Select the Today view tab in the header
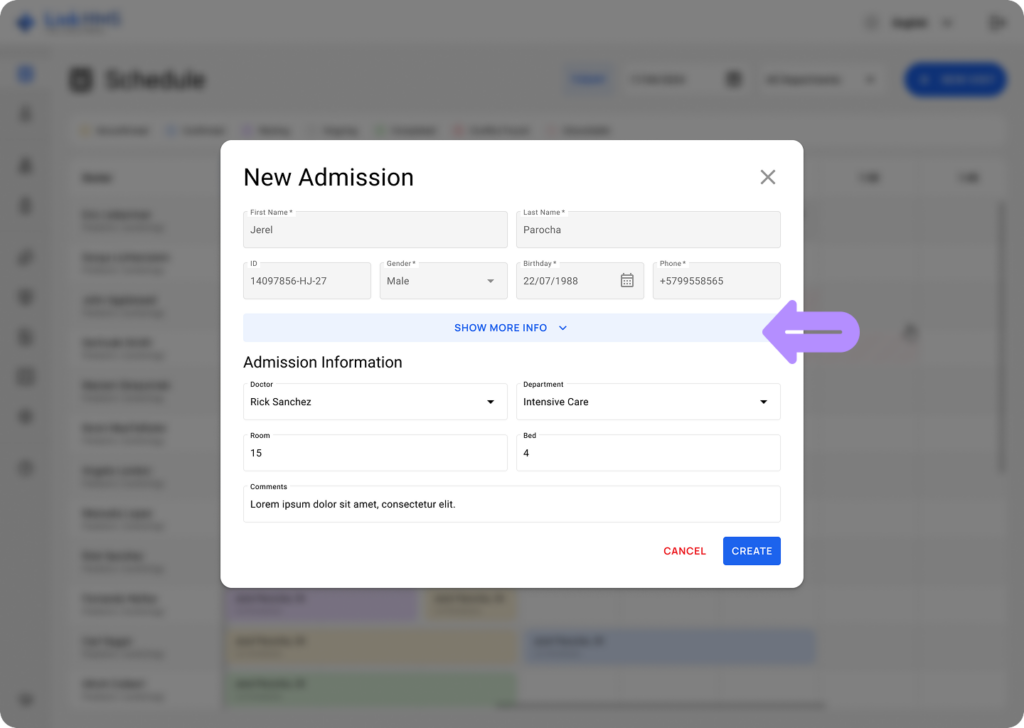The width and height of the screenshot is (1024, 728). [x=589, y=79]
